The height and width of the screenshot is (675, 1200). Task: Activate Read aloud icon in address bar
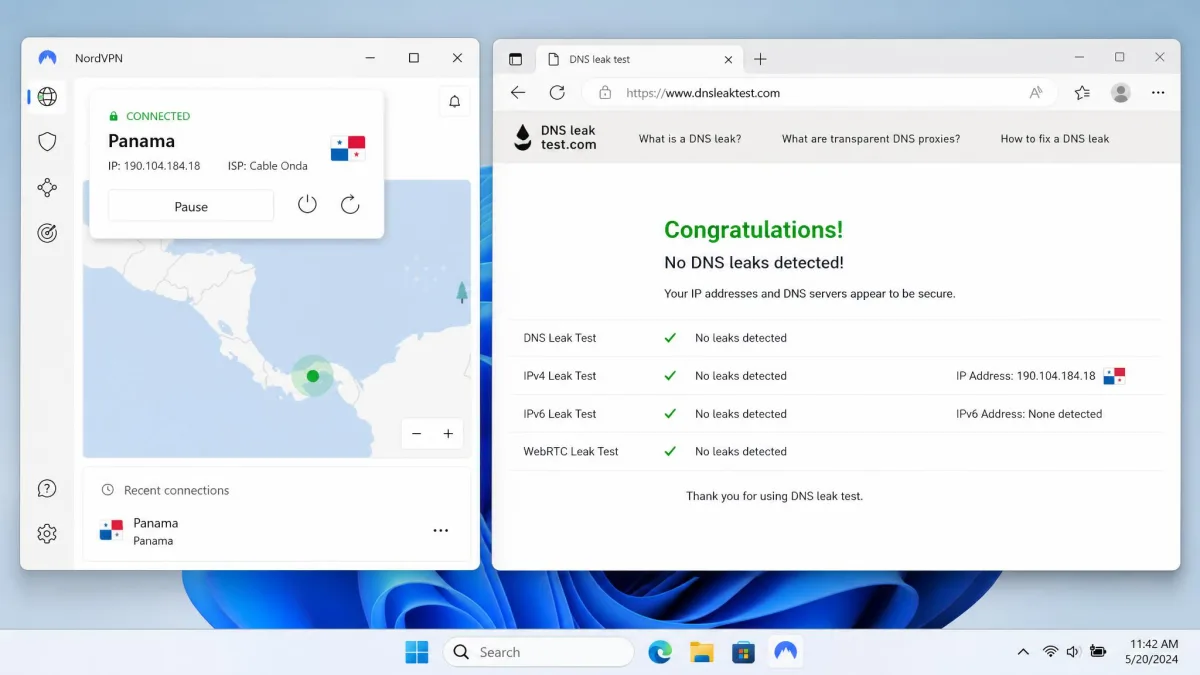1035,93
